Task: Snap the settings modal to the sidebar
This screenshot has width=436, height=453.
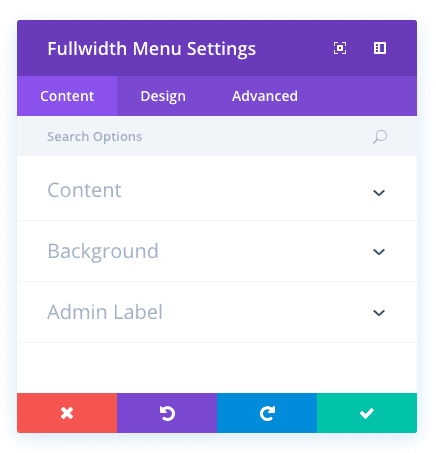Action: pos(380,48)
